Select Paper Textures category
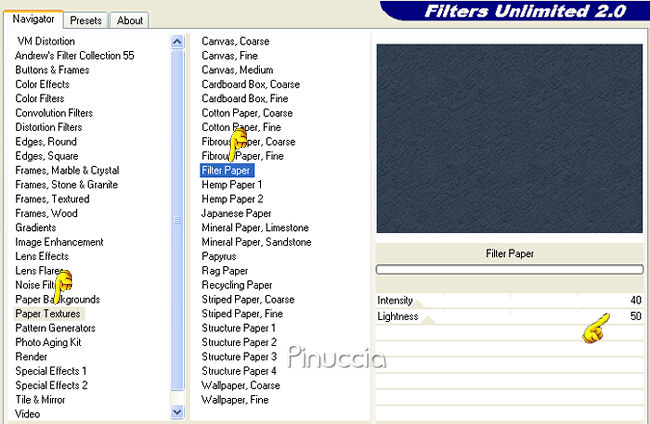This screenshot has height=424, width=650. (48, 314)
